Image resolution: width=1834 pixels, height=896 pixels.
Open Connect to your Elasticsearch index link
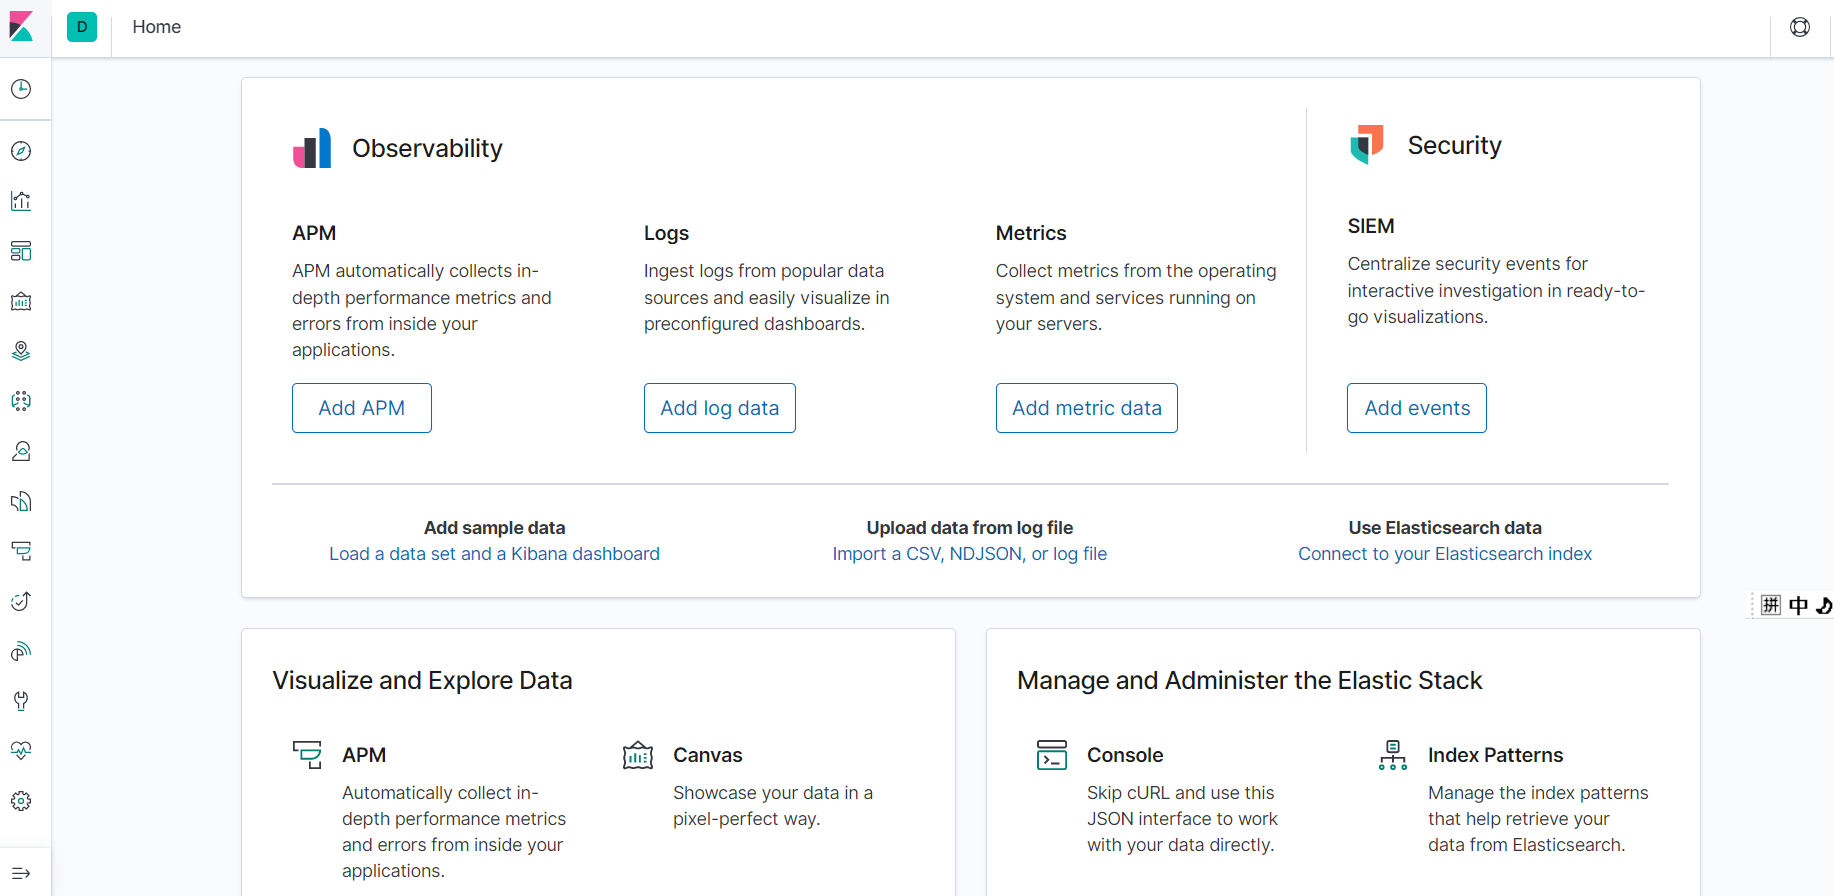coord(1445,554)
